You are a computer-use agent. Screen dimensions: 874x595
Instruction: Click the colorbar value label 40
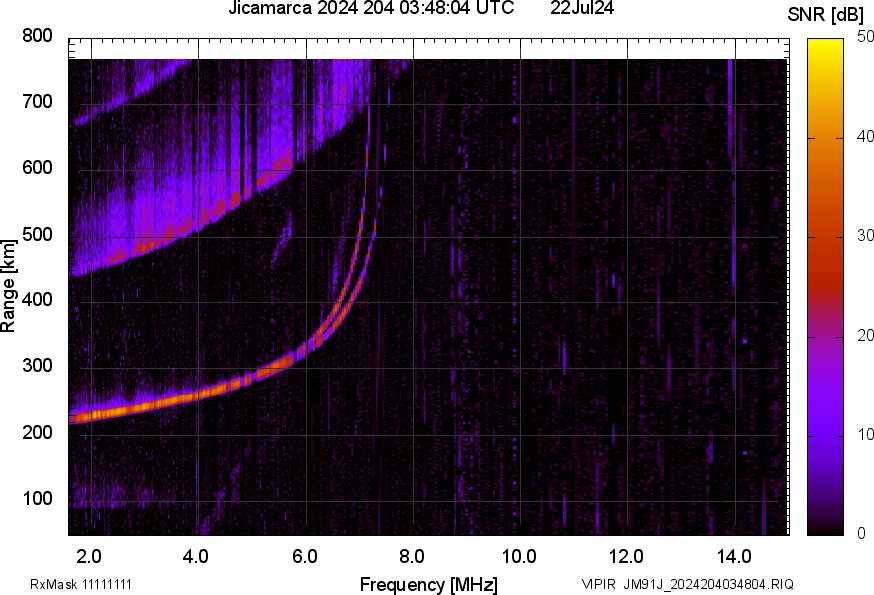tap(865, 136)
